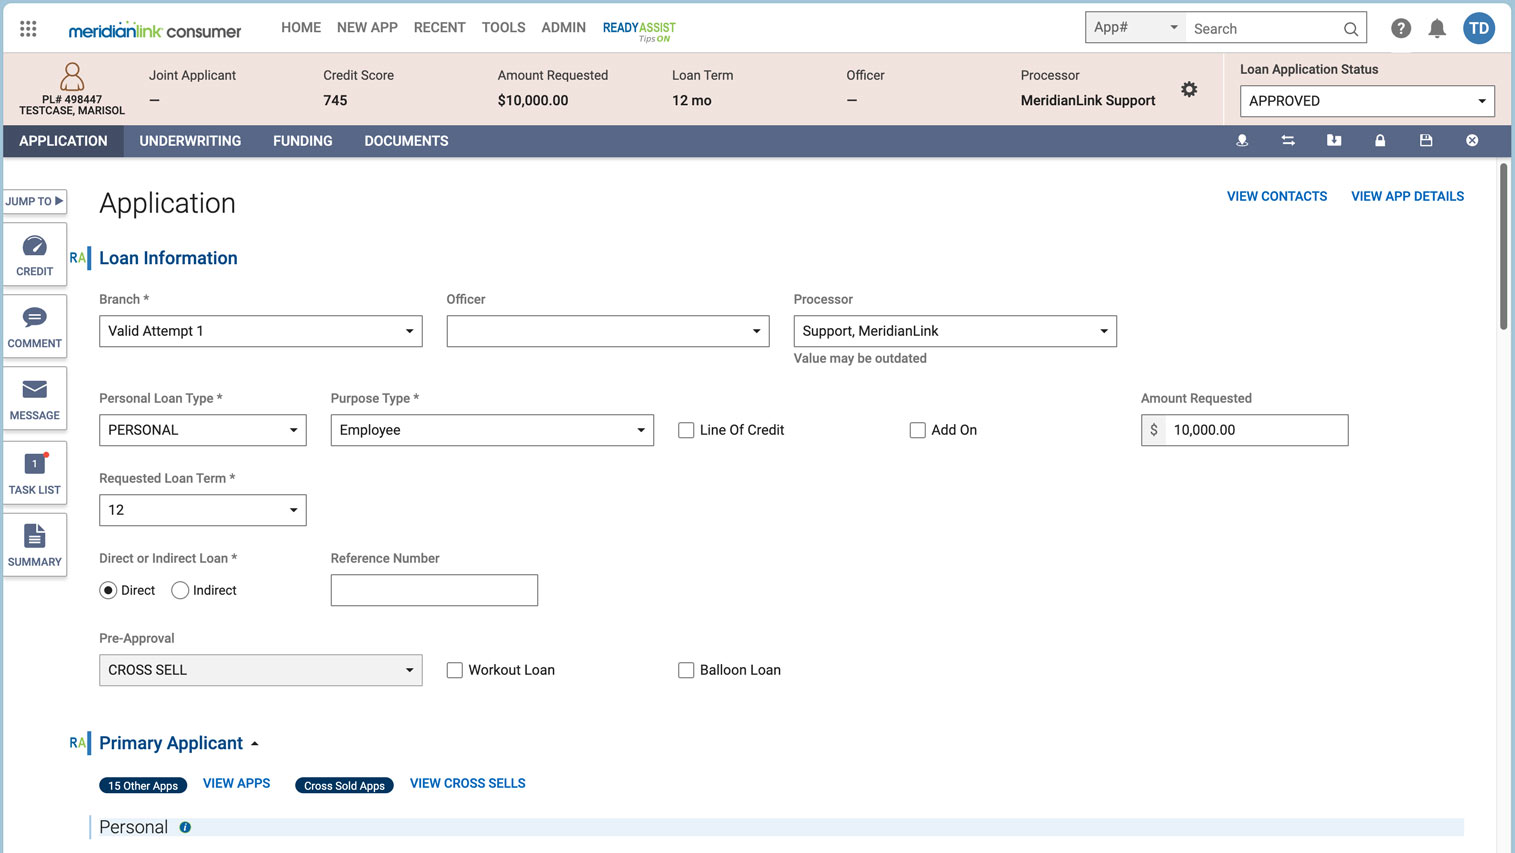
Task: Click the transfer arrows icon in the toolbar
Action: [x=1288, y=140]
